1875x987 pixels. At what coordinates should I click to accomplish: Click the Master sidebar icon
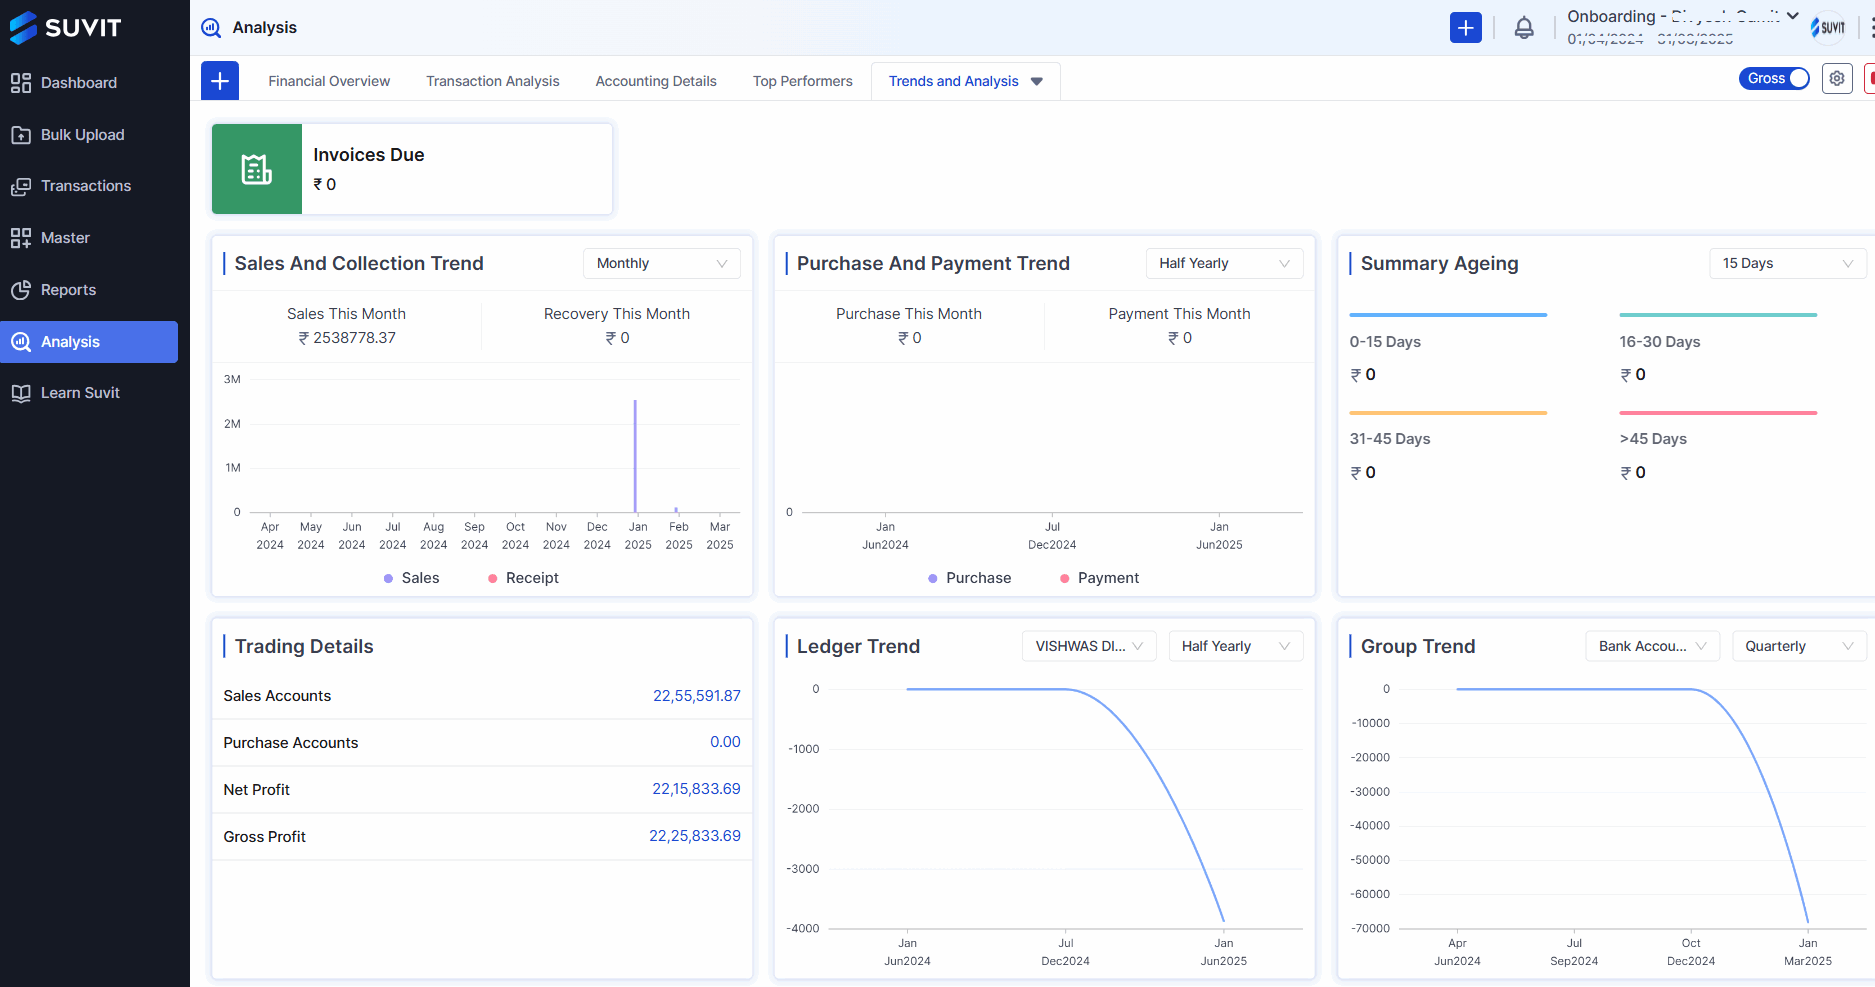pyautogui.click(x=21, y=238)
